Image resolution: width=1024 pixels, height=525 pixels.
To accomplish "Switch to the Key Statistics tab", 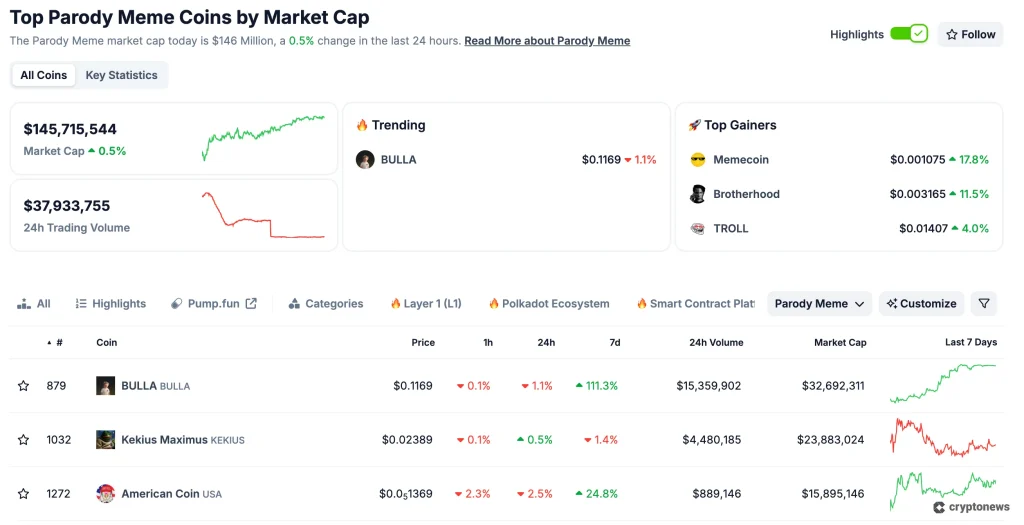I will coord(121,75).
